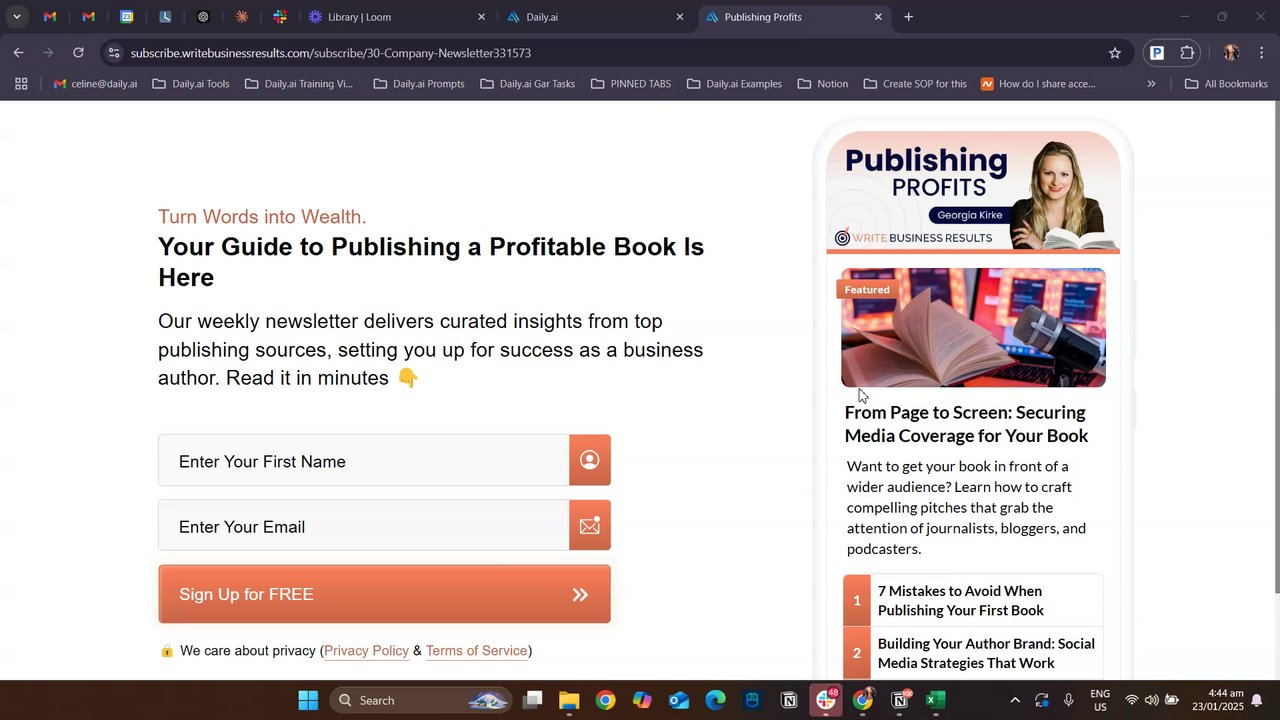The image size is (1280, 720).
Task: Open the blue P extension icon
Action: pos(1157,53)
